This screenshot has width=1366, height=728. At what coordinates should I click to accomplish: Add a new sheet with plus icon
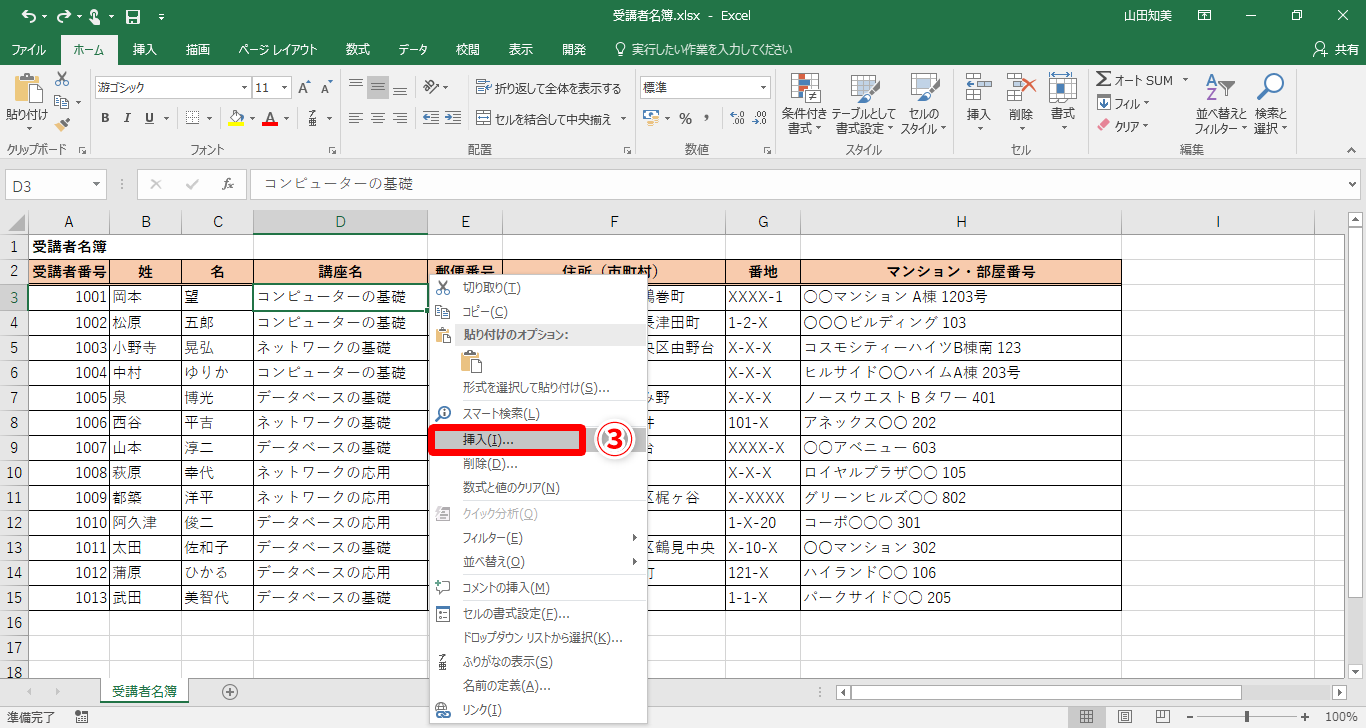click(x=230, y=691)
